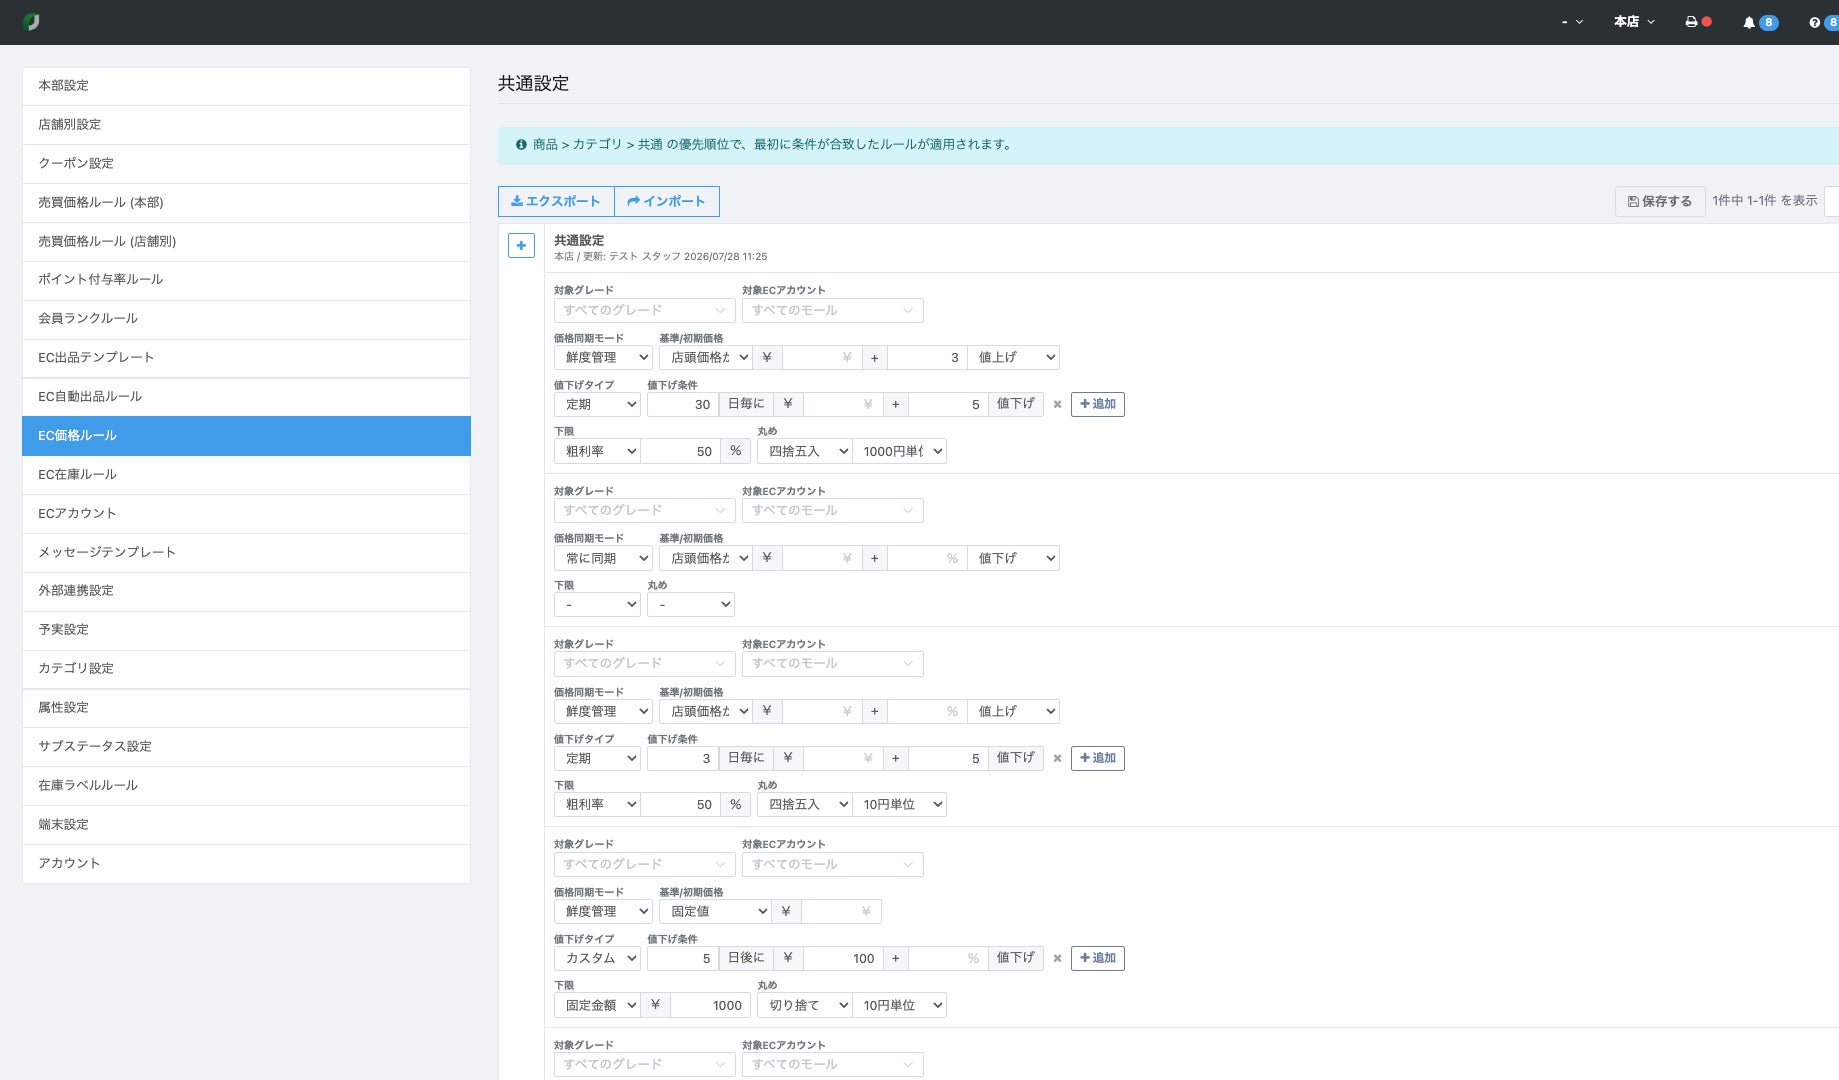Click the first rule's percent field showing 3
1839x1080 pixels.
pyautogui.click(x=926, y=358)
